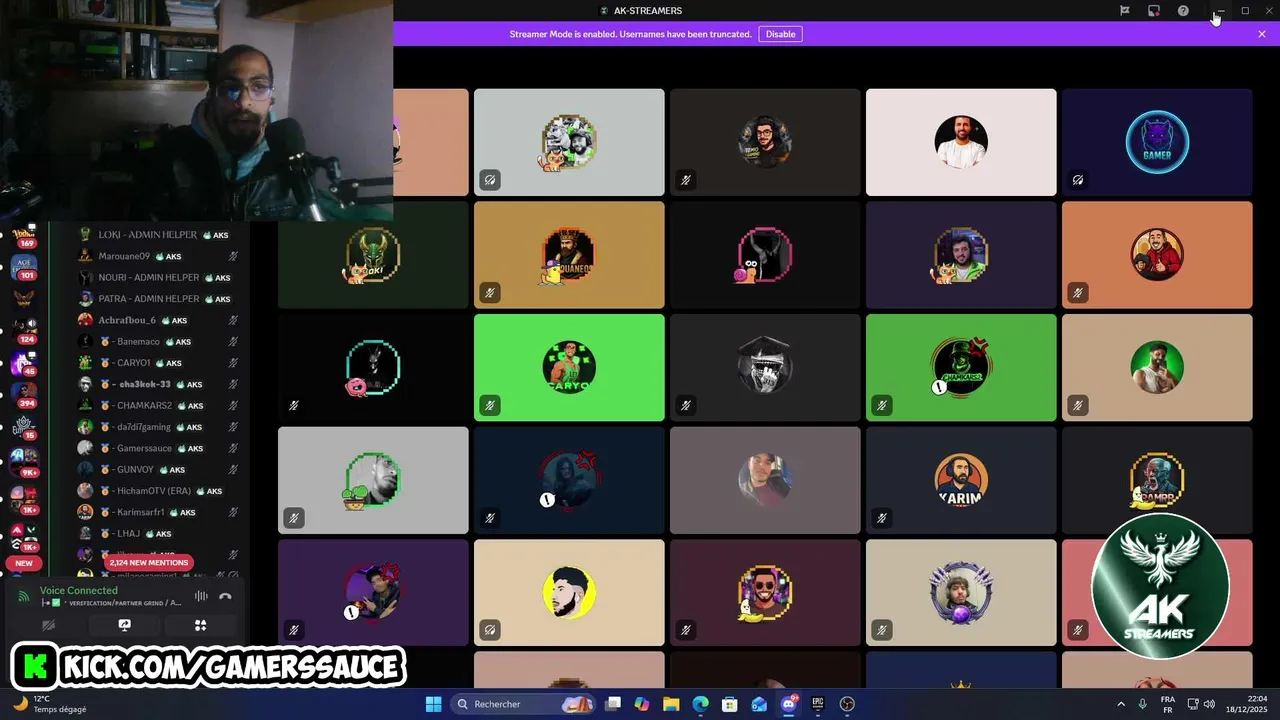The height and width of the screenshot is (720, 1280).
Task: Click the tray microphone icon
Action: point(1142,704)
